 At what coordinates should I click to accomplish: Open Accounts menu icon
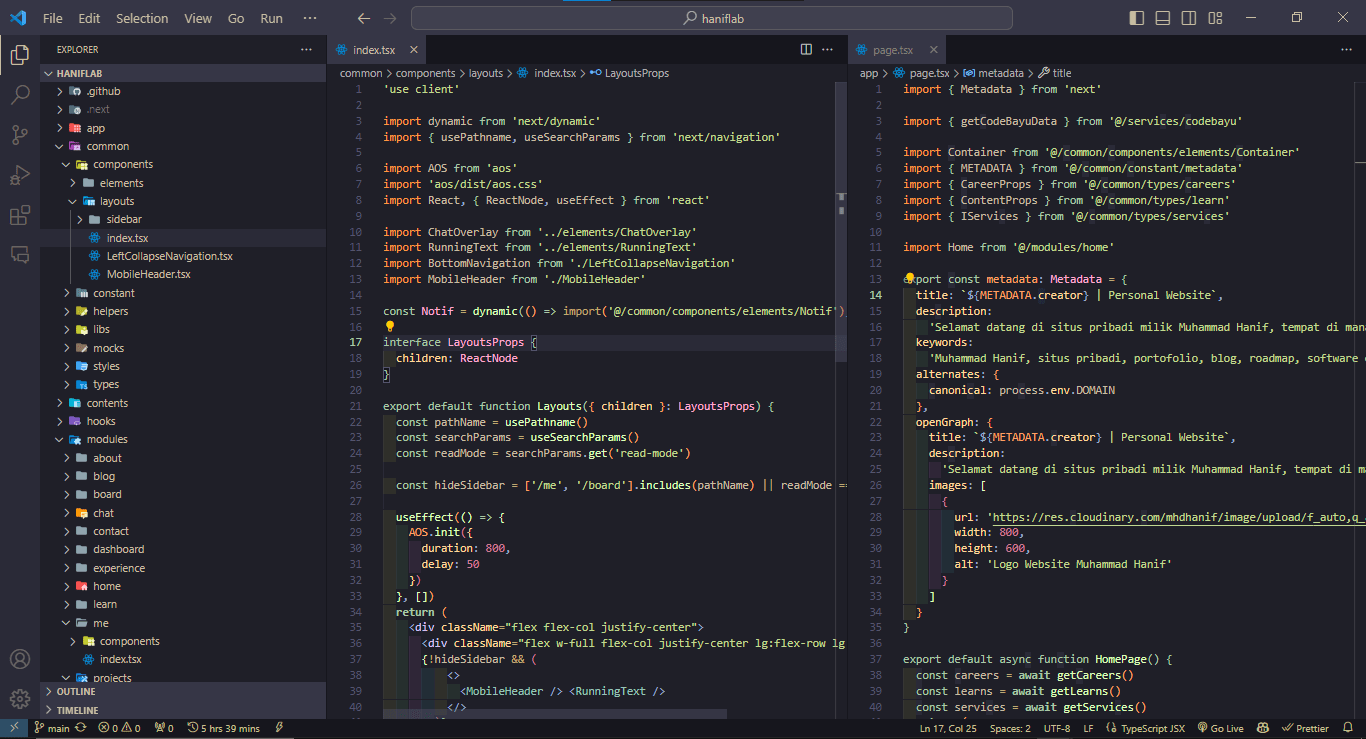20,660
